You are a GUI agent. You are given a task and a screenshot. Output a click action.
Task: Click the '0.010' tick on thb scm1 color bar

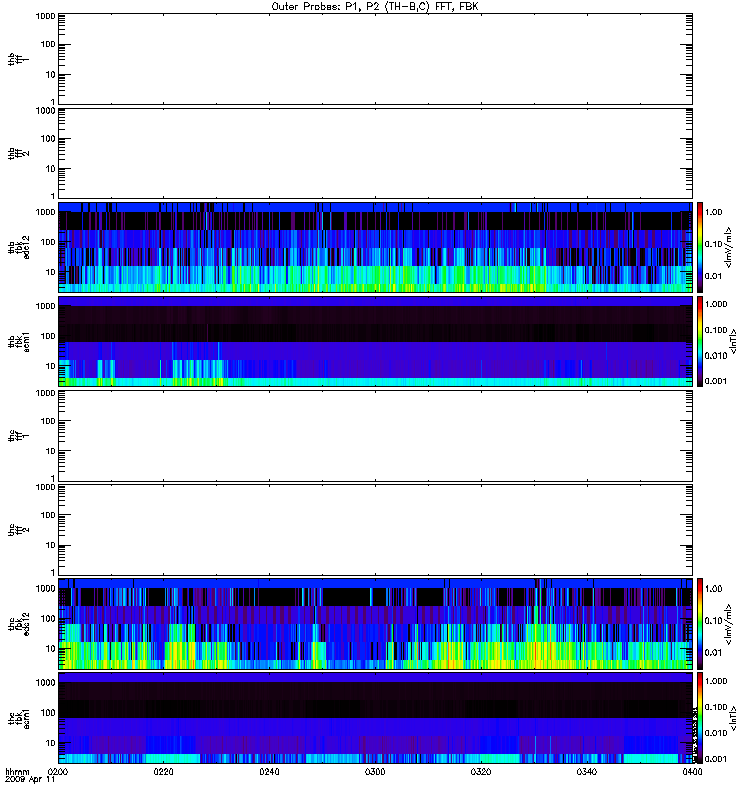pyautogui.click(x=716, y=356)
